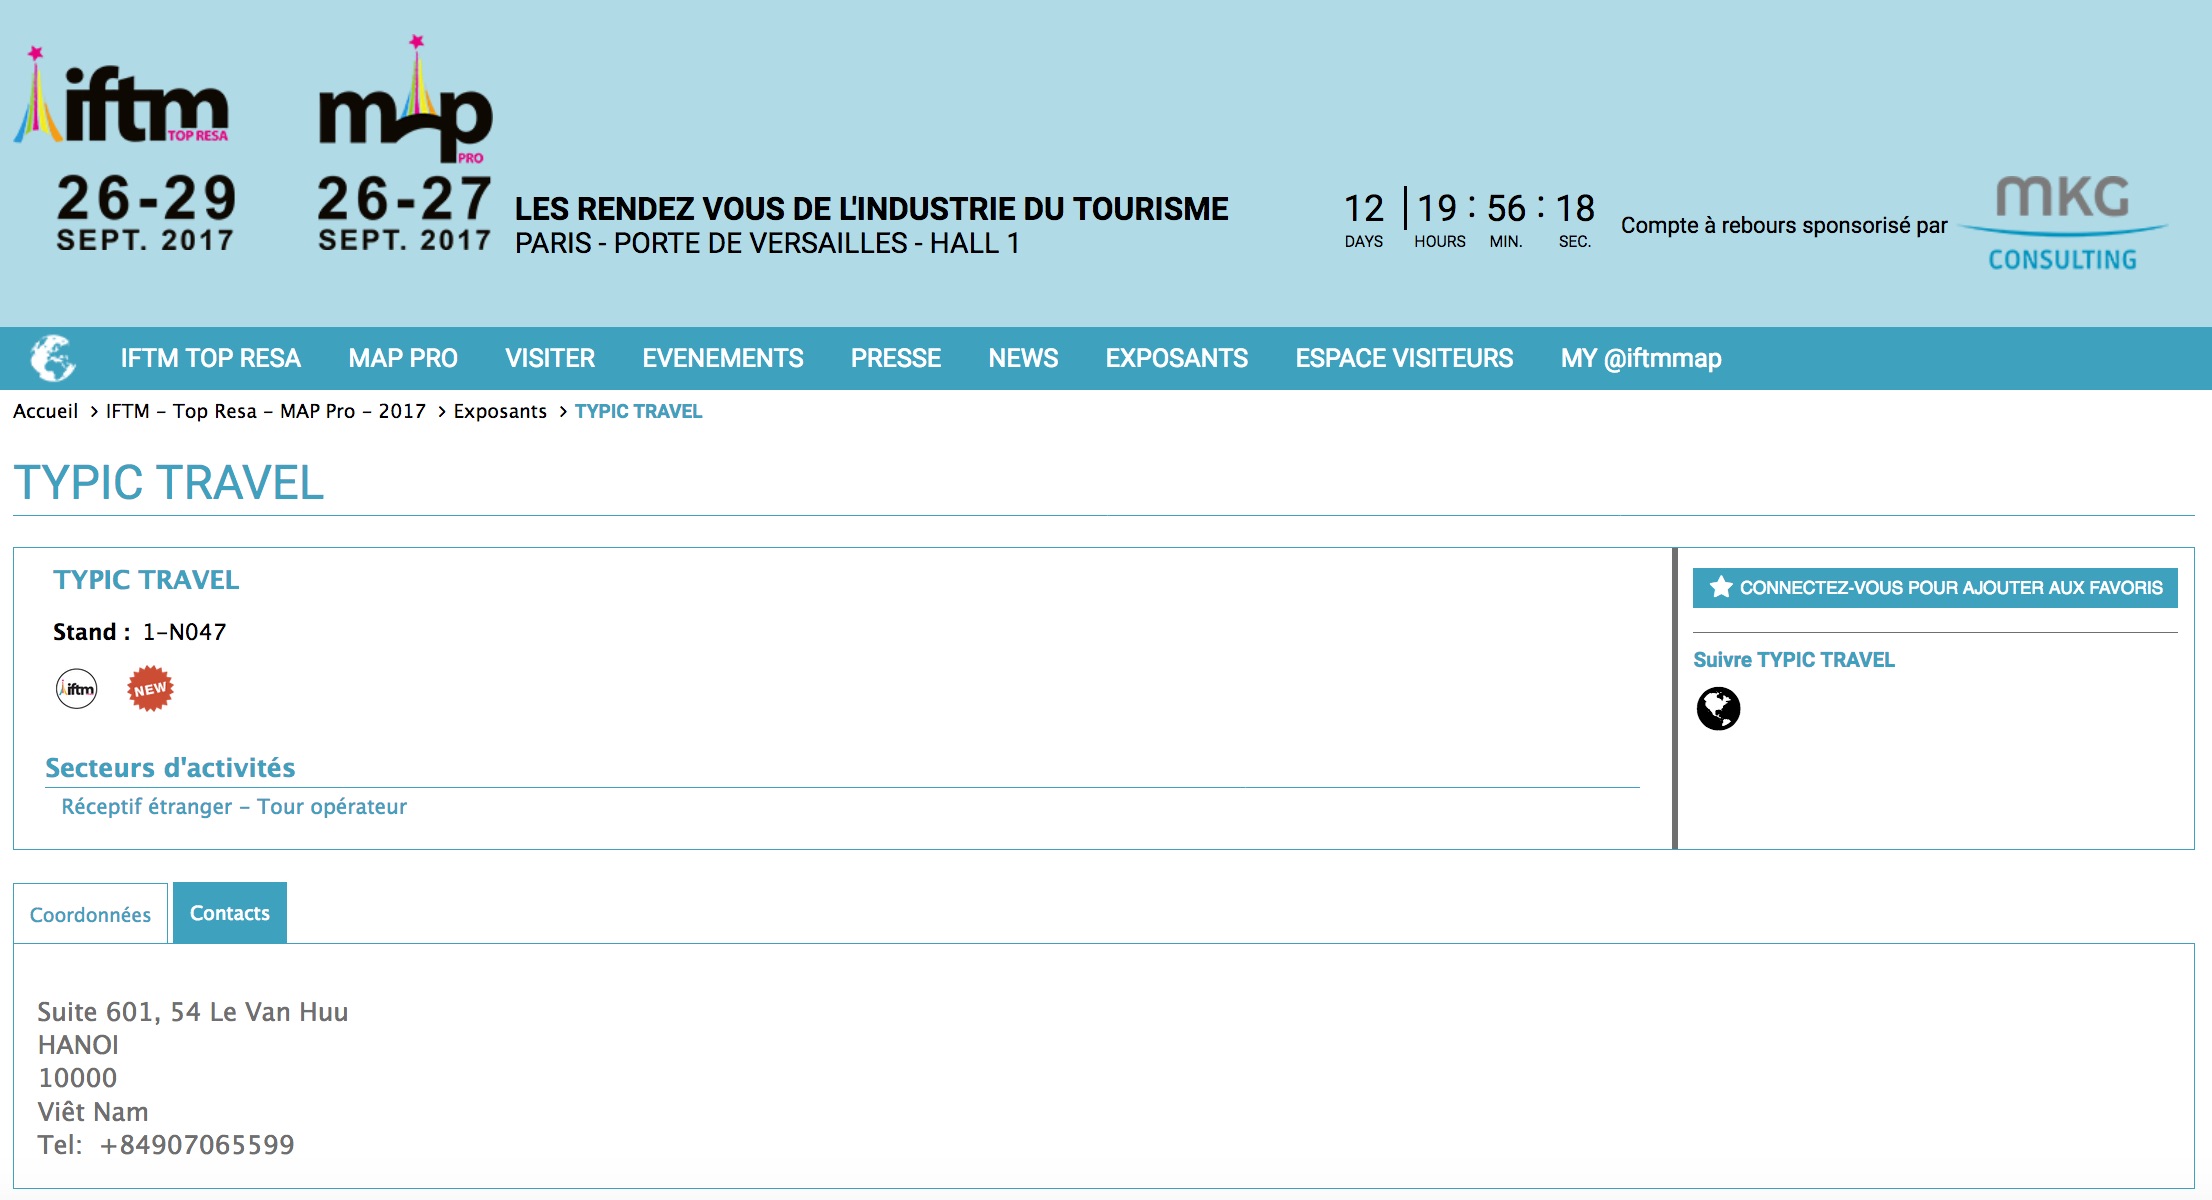Click the Secteurs d'activités heading

click(170, 767)
